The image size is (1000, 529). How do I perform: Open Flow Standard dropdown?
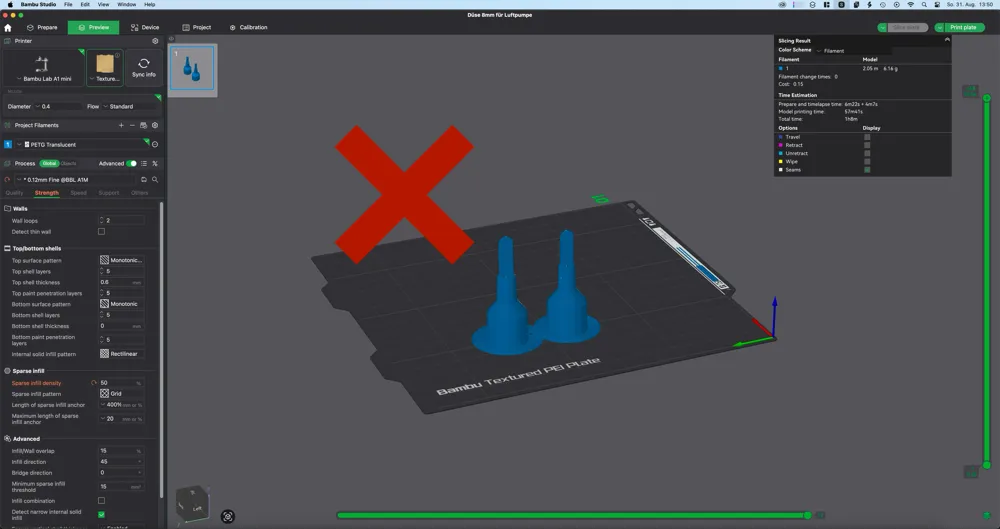click(129, 107)
